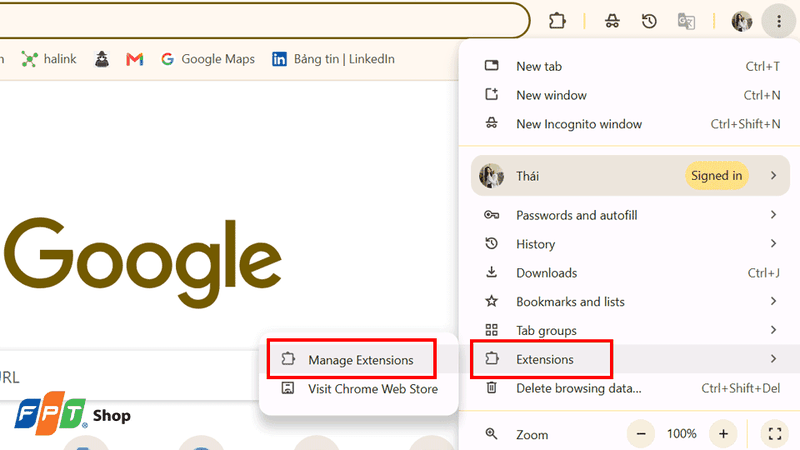Viewport: 800px width, 450px height.
Task: Click the Thái profile picture in menu
Action: pos(491,176)
